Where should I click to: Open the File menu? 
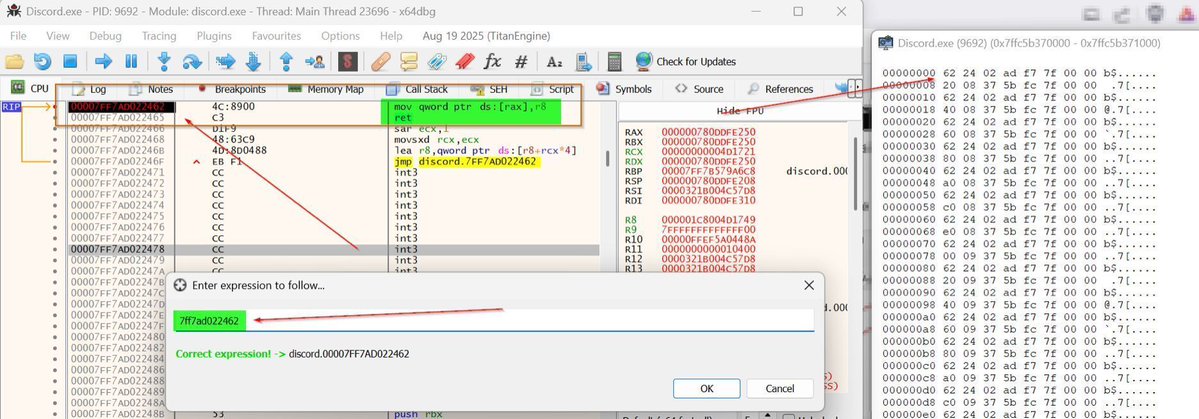pos(18,36)
